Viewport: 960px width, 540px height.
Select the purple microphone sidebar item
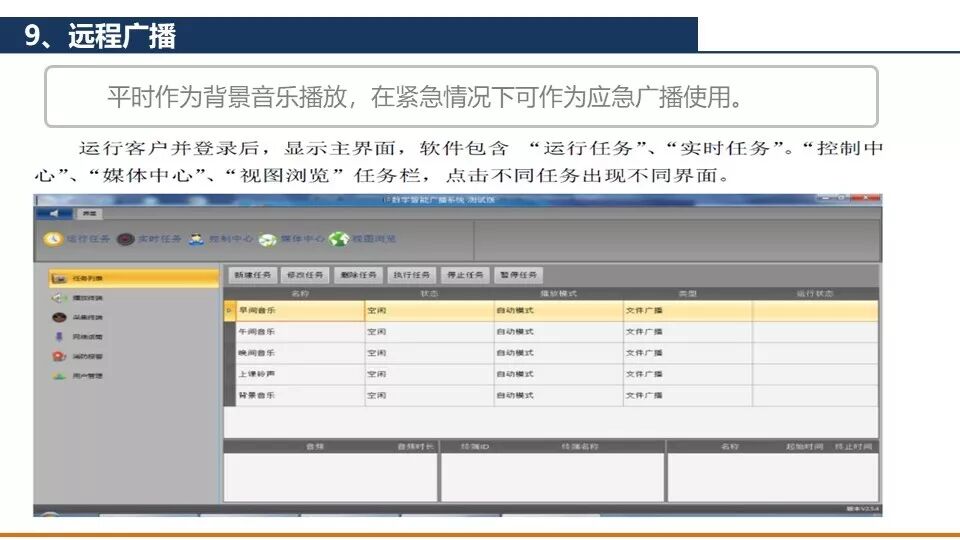tap(78, 337)
